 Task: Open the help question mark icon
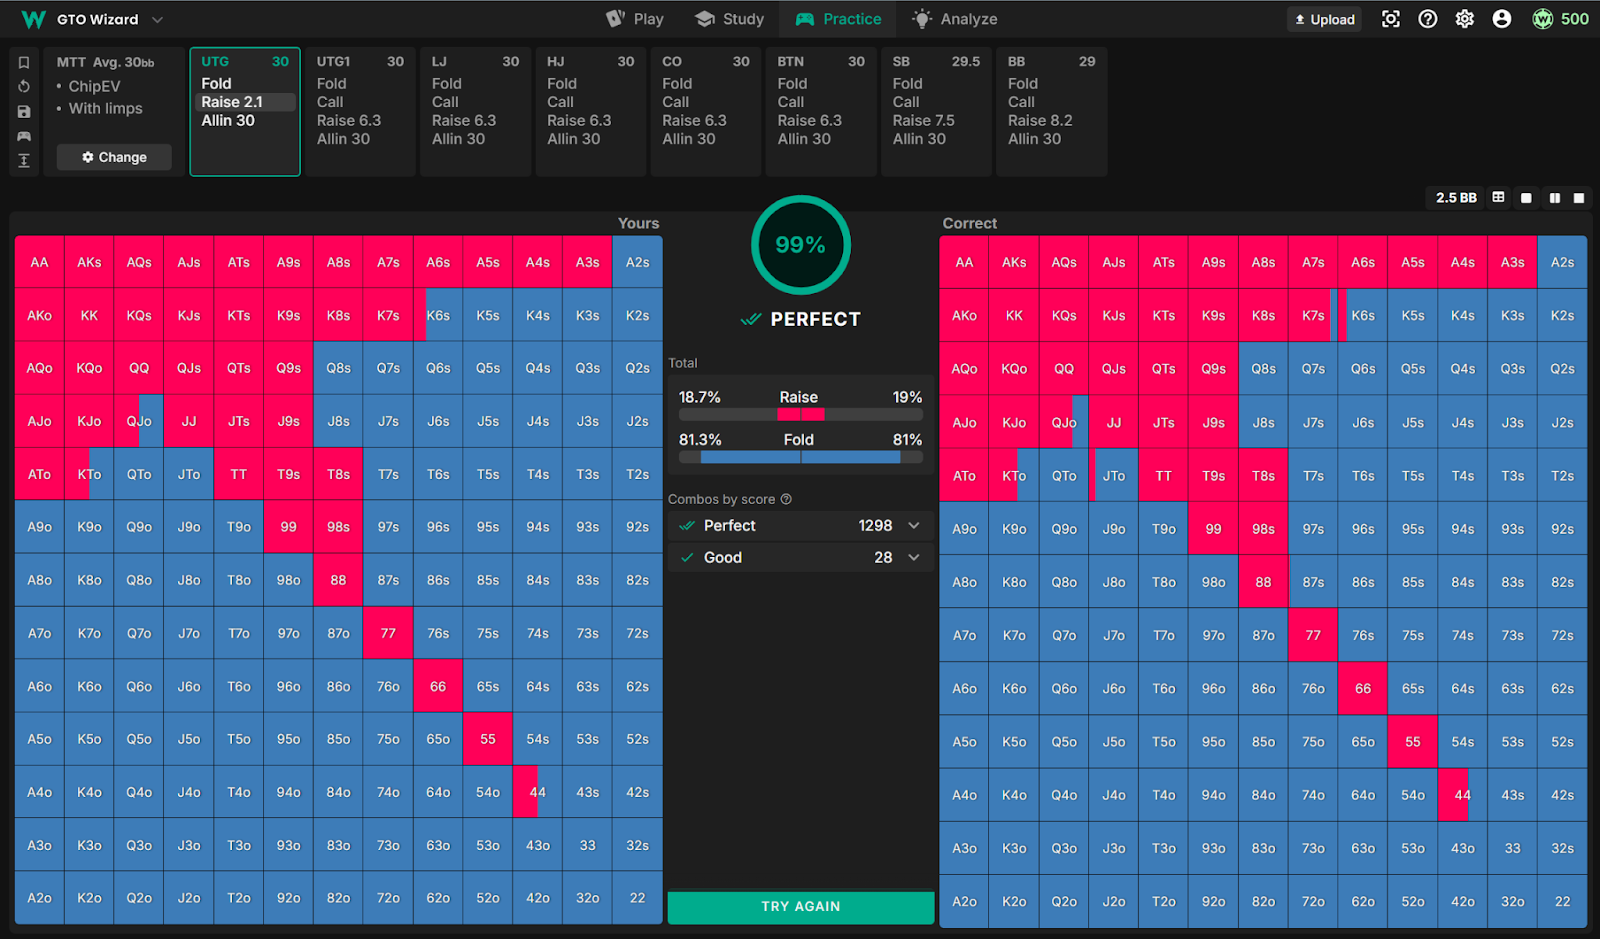pyautogui.click(x=1428, y=19)
